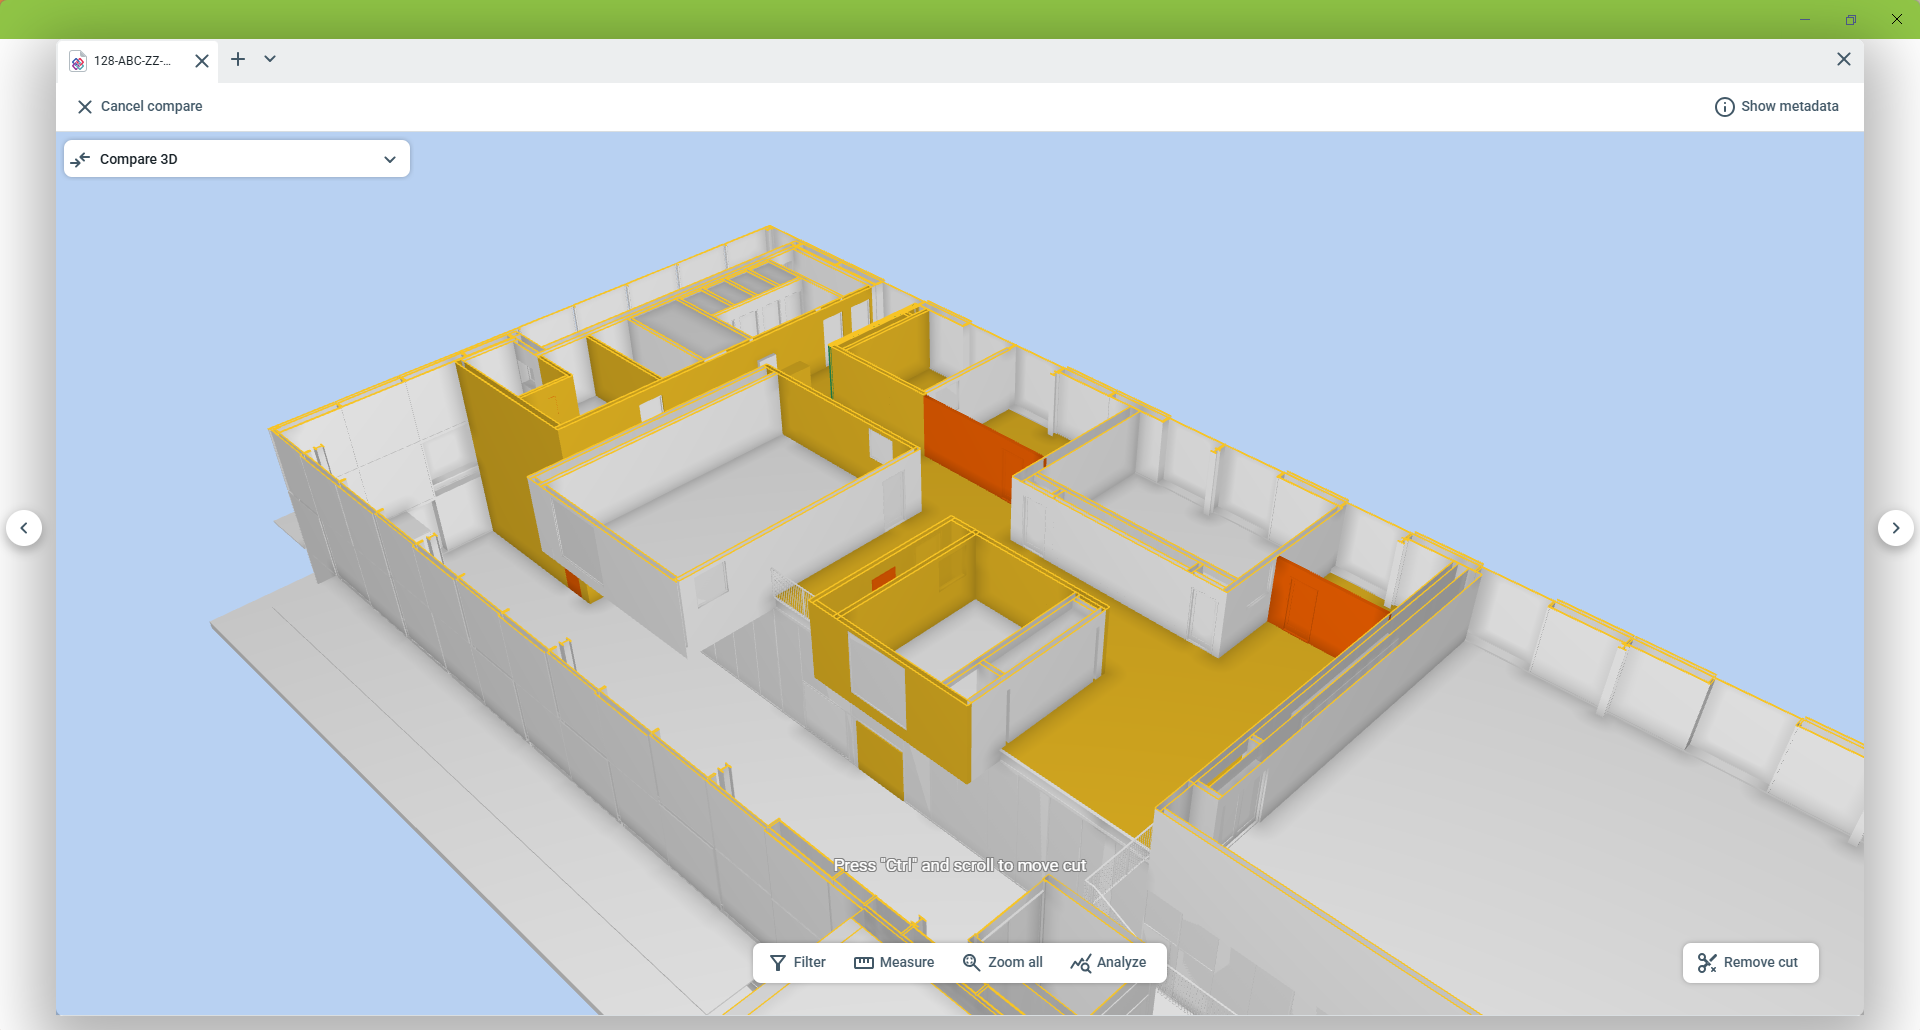Click the Show metadata info icon
The height and width of the screenshot is (1030, 1920).
tap(1724, 107)
